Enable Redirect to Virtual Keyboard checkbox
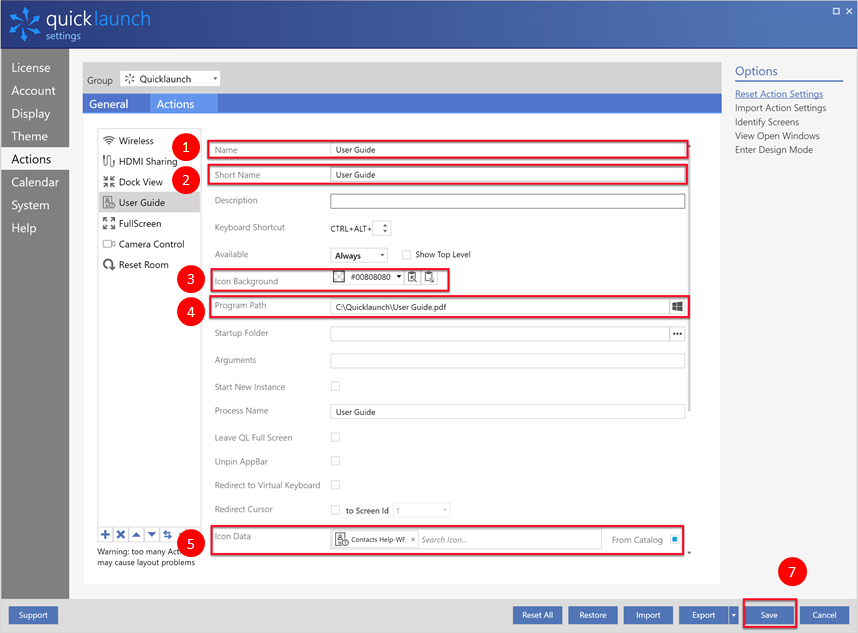Viewport: 858px width, 633px height. pos(335,485)
